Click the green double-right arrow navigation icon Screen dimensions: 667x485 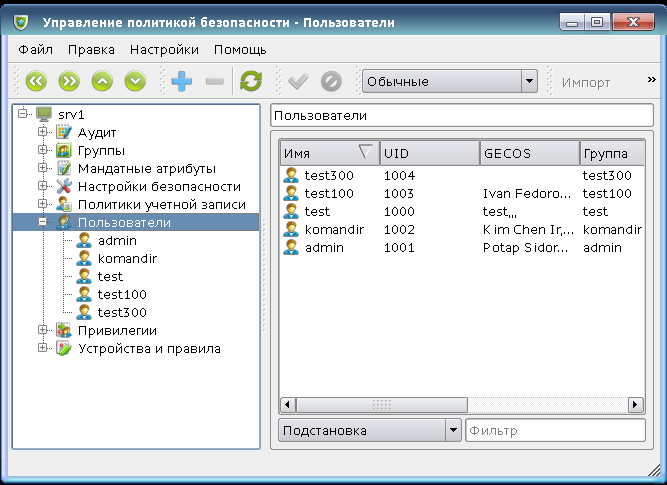69,82
